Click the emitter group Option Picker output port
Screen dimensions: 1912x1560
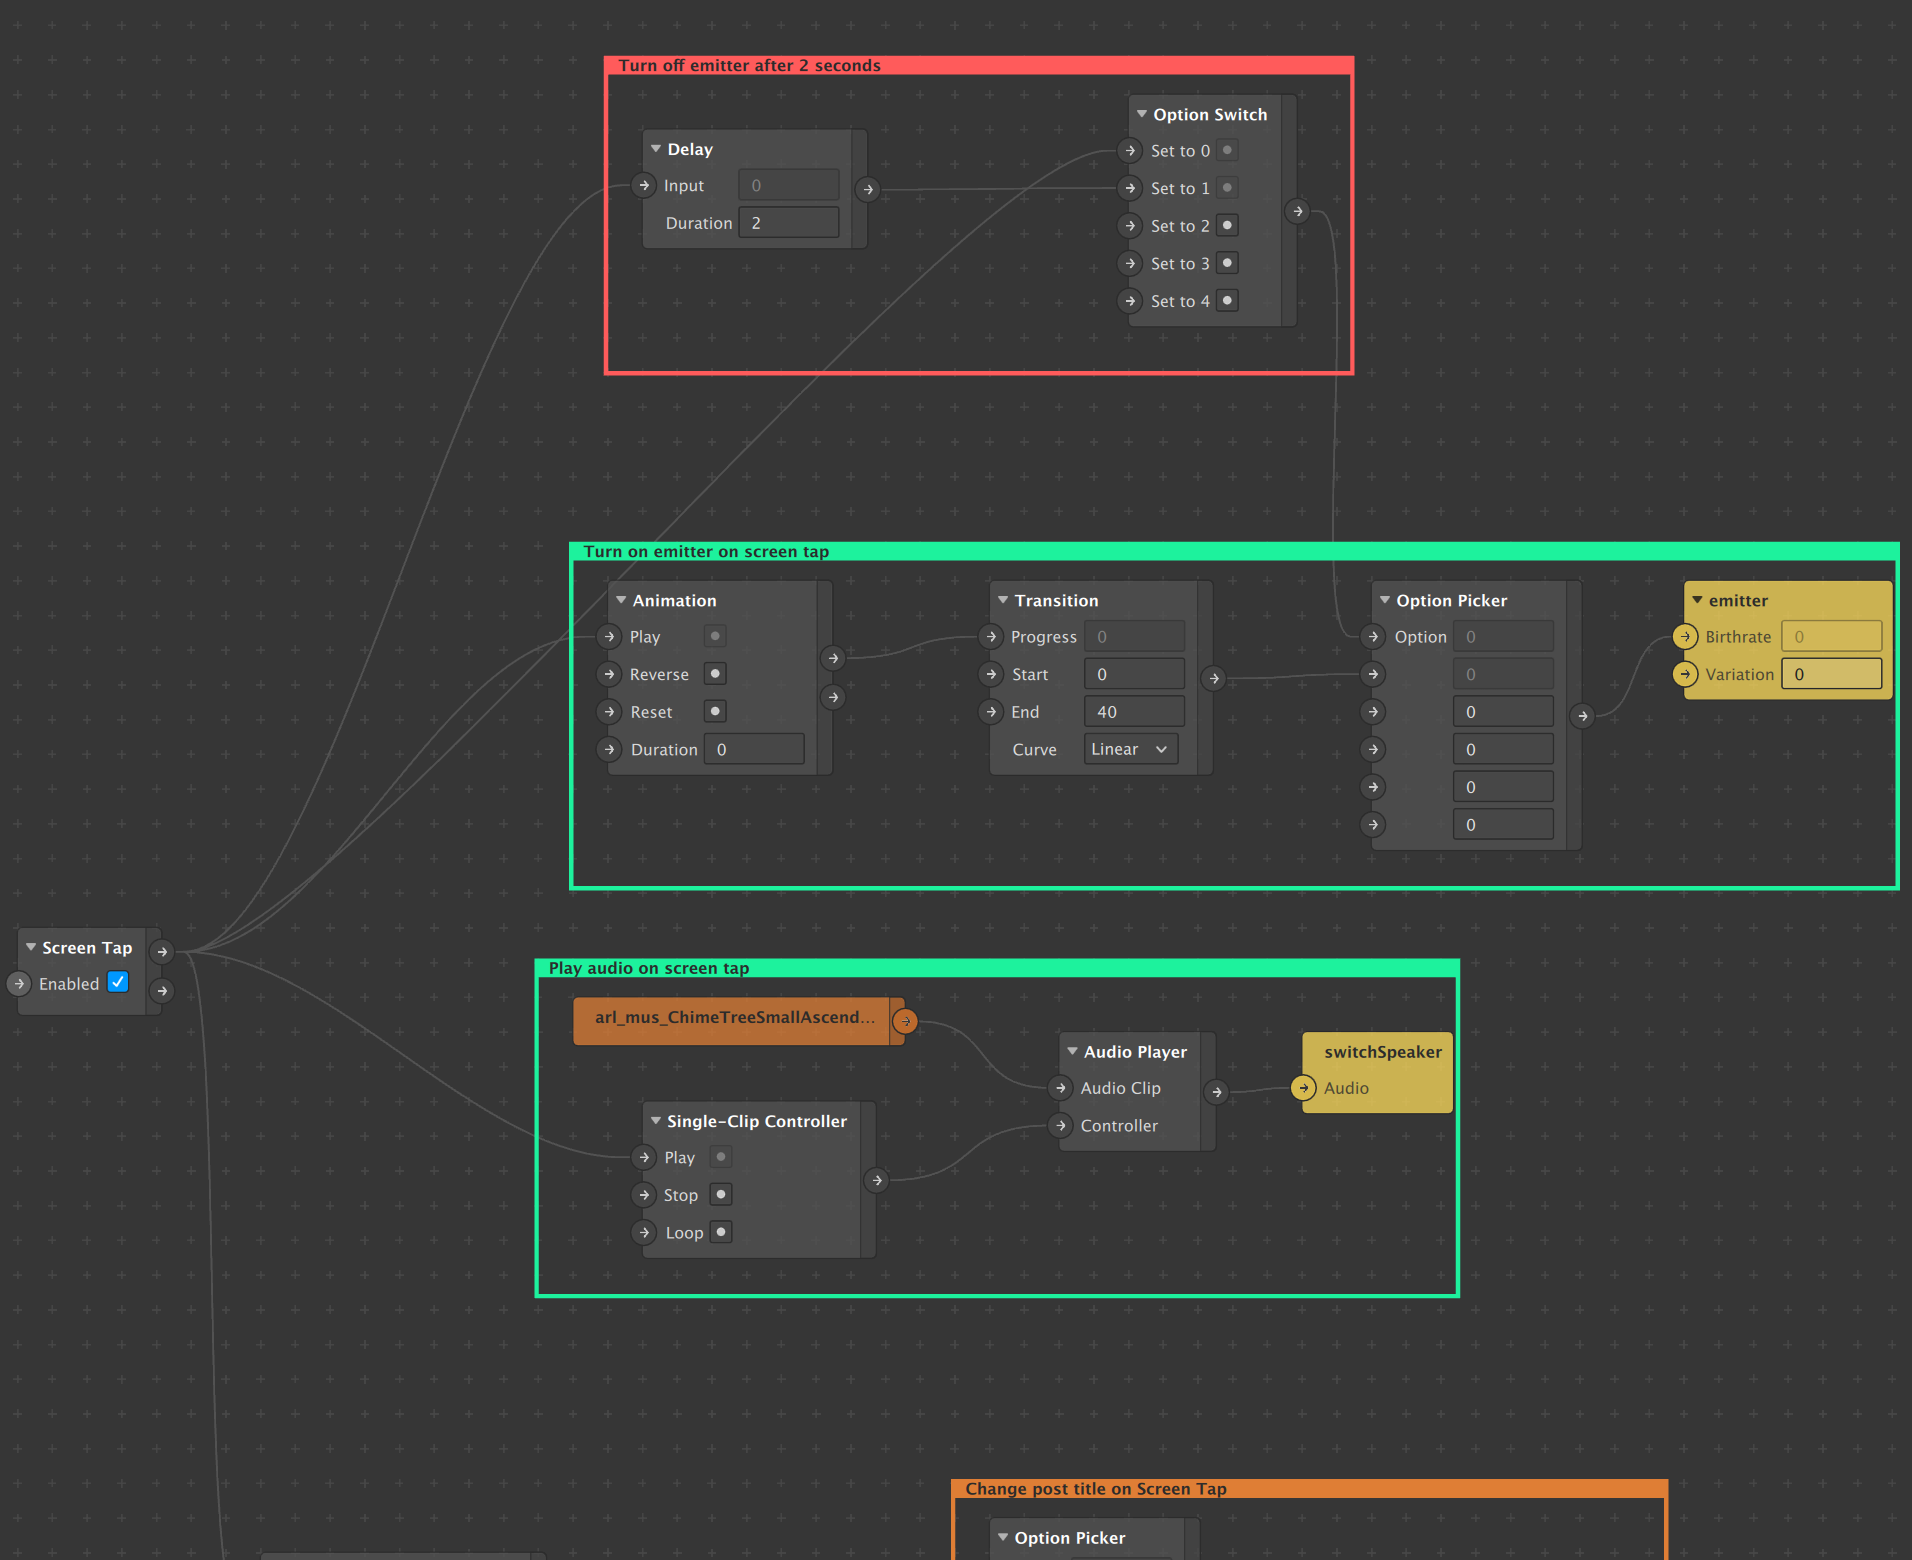(x=1582, y=716)
